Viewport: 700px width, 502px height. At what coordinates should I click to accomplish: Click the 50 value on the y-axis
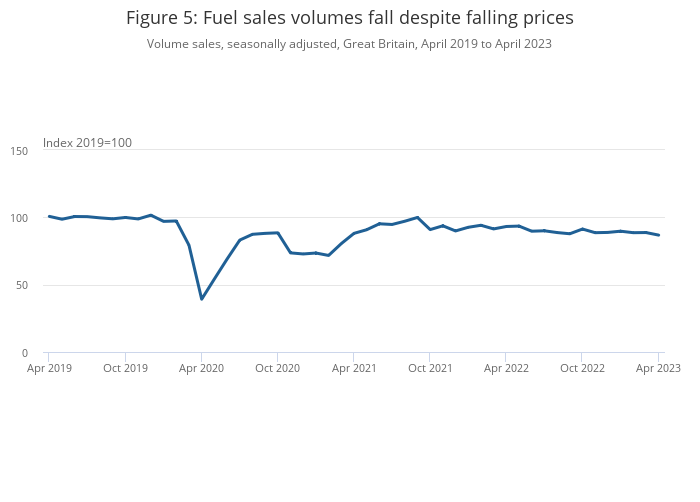coord(23,286)
